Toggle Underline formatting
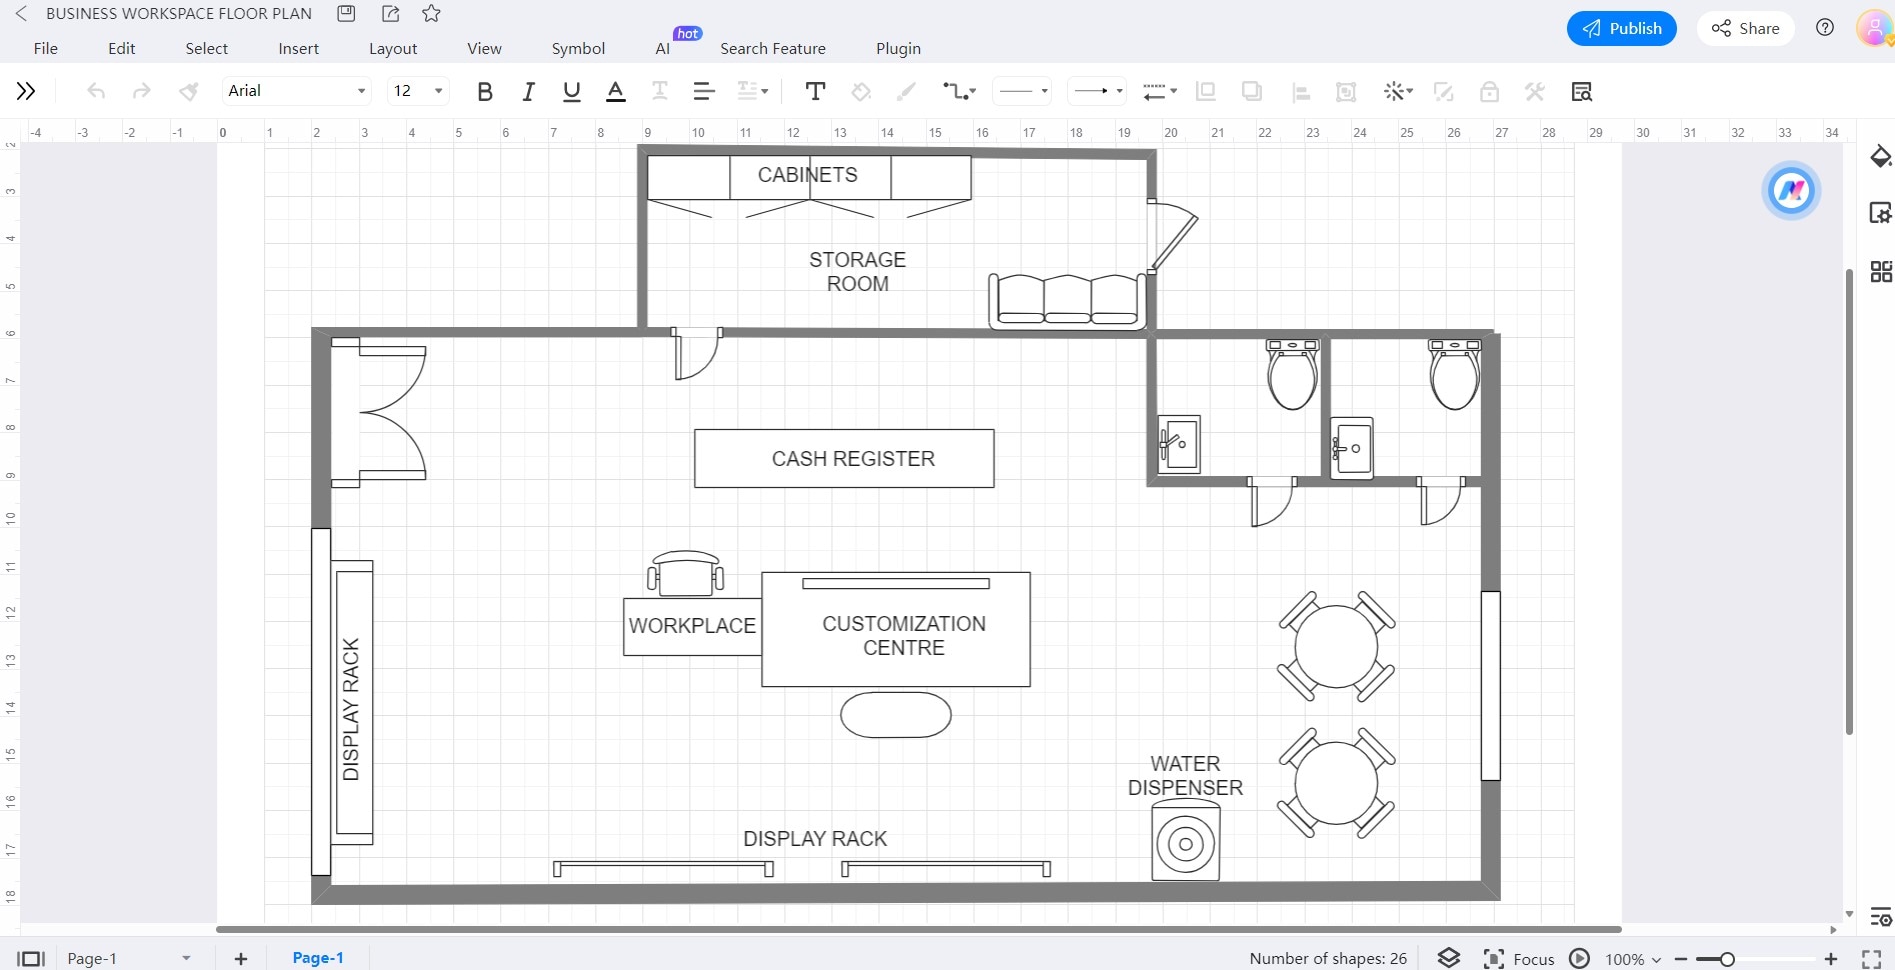 (x=572, y=91)
